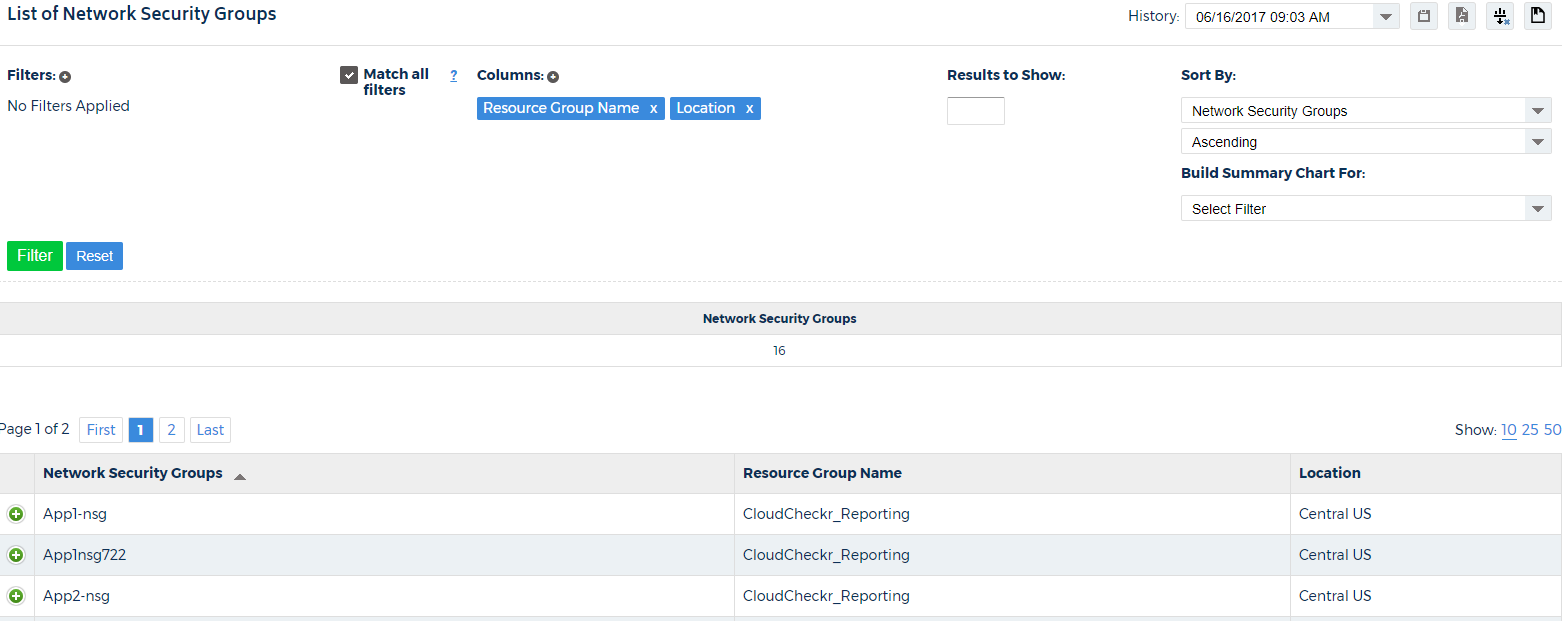The height and width of the screenshot is (621, 1567).
Task: Click the black document icon at far right
Action: pos(1538,16)
